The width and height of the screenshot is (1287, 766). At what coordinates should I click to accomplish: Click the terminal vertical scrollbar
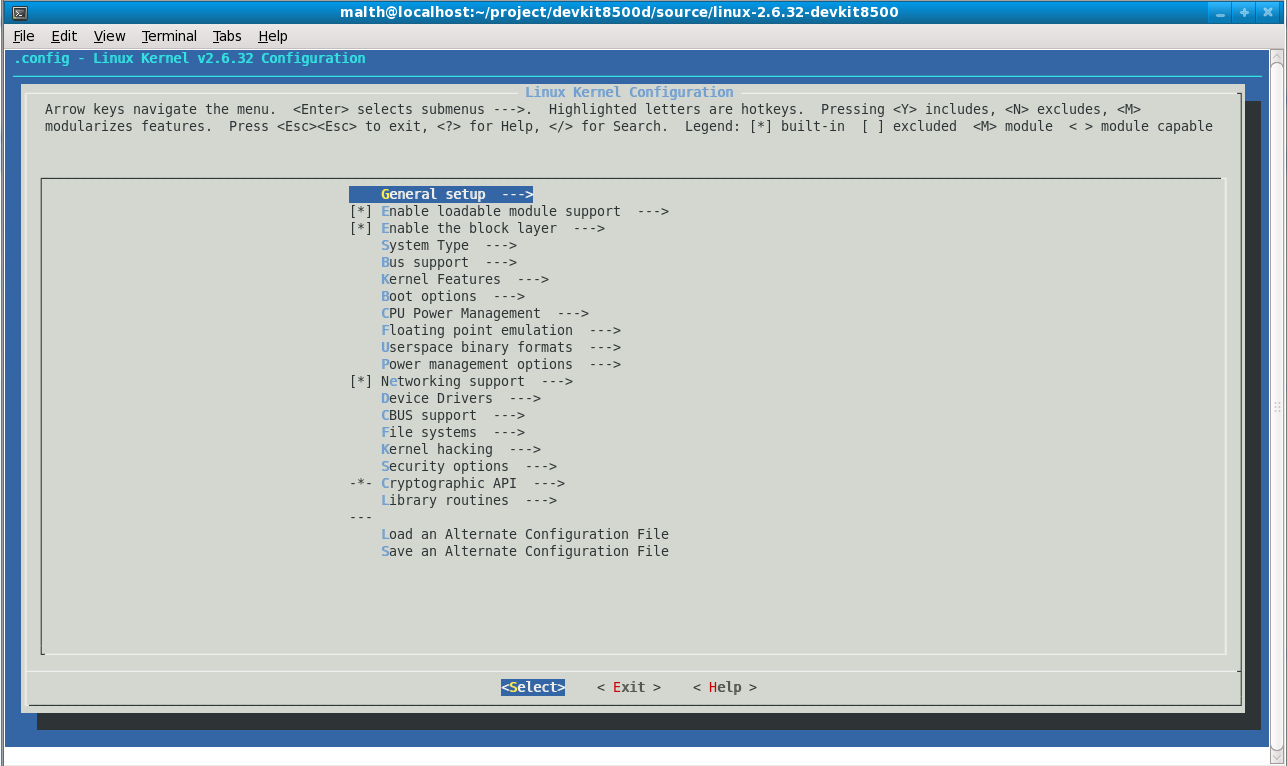[x=1277, y=405]
